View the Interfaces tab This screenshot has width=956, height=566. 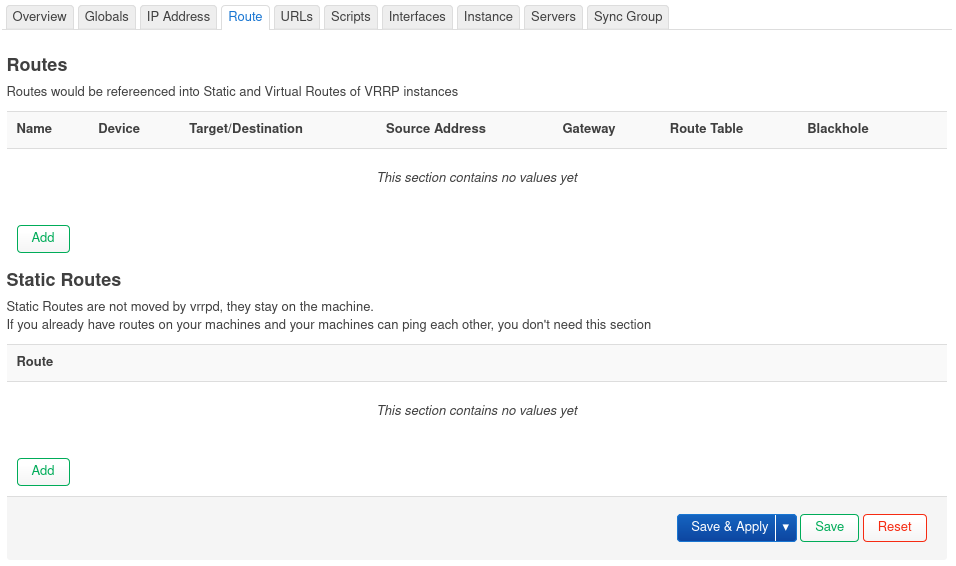[x=417, y=17]
